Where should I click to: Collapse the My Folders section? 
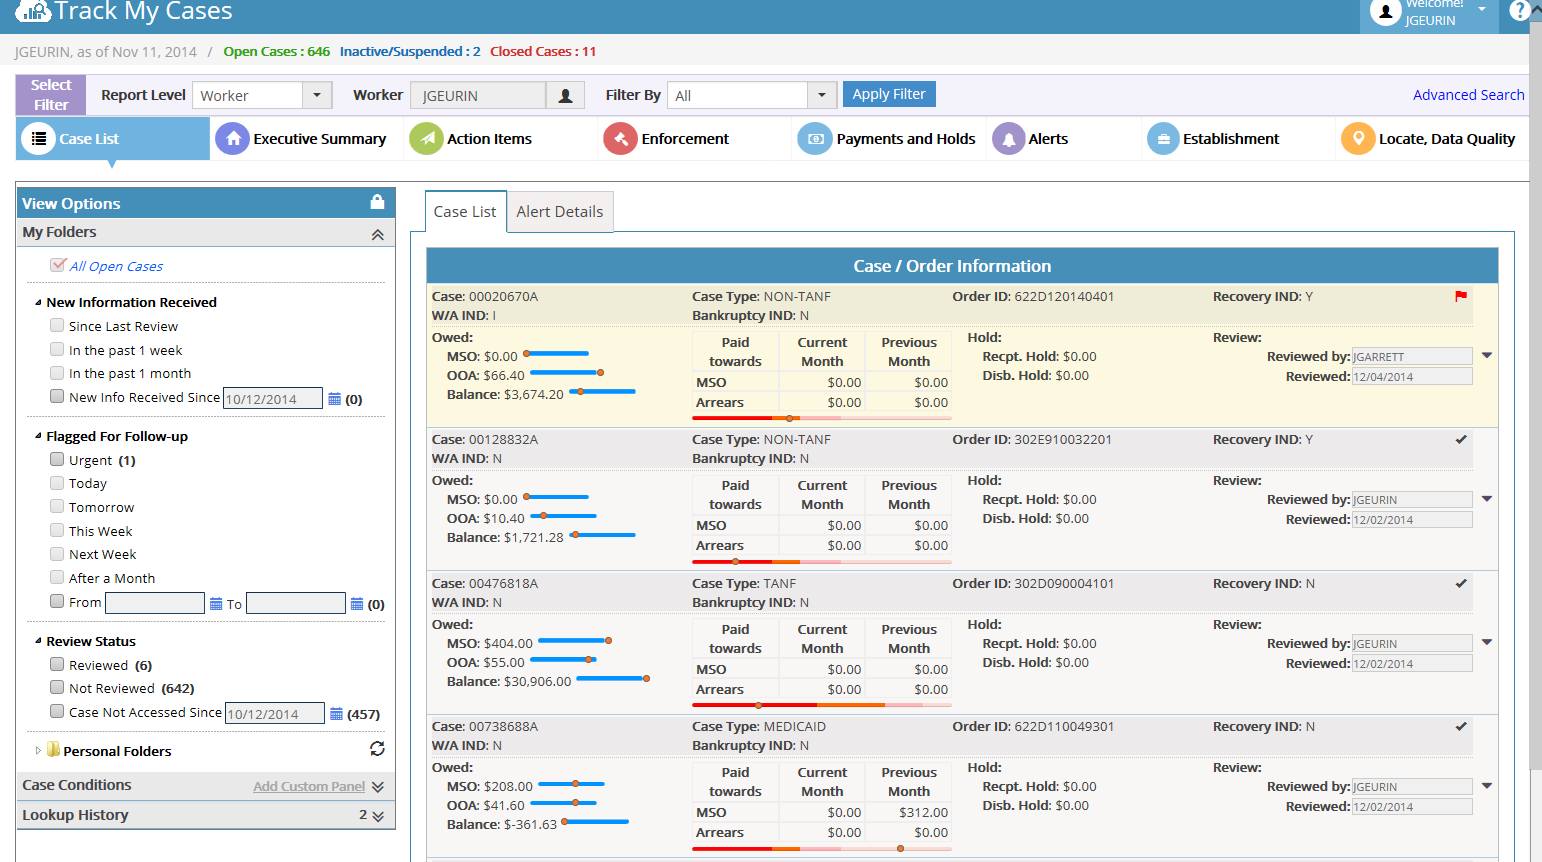pos(378,234)
